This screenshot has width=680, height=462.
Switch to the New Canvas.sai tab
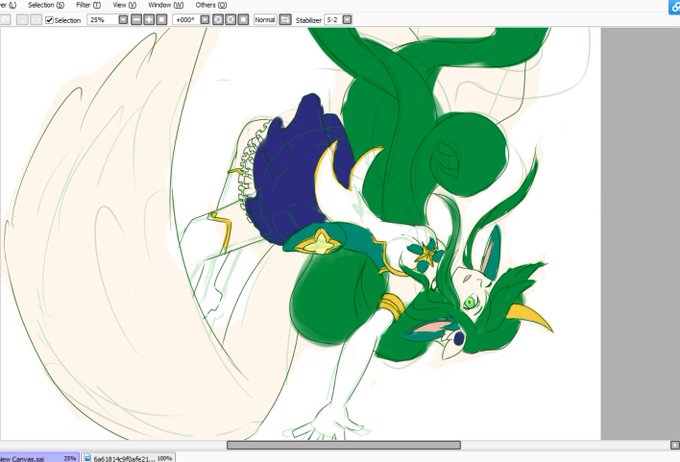39,458
